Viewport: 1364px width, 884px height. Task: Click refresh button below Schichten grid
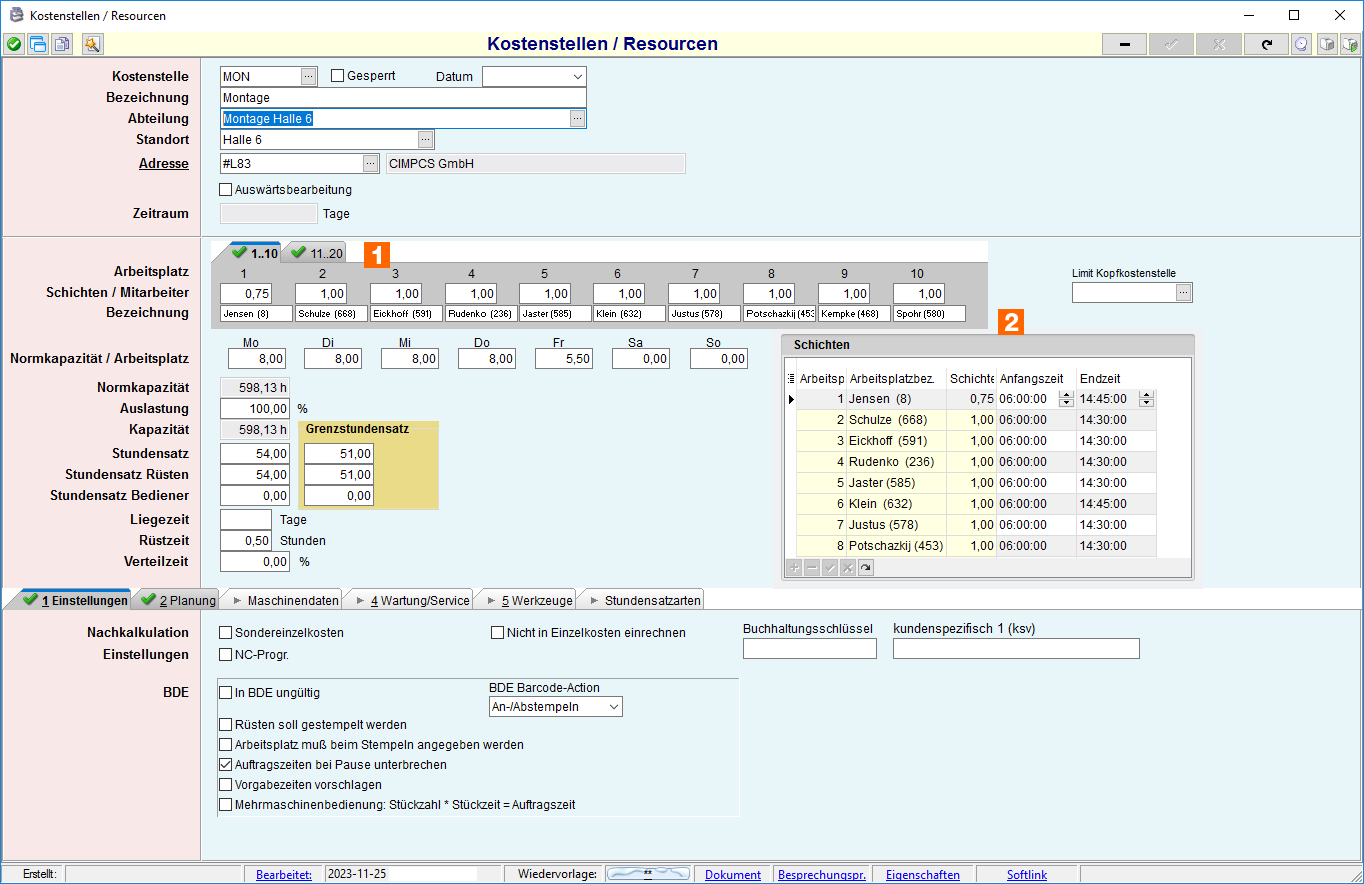[x=866, y=567]
